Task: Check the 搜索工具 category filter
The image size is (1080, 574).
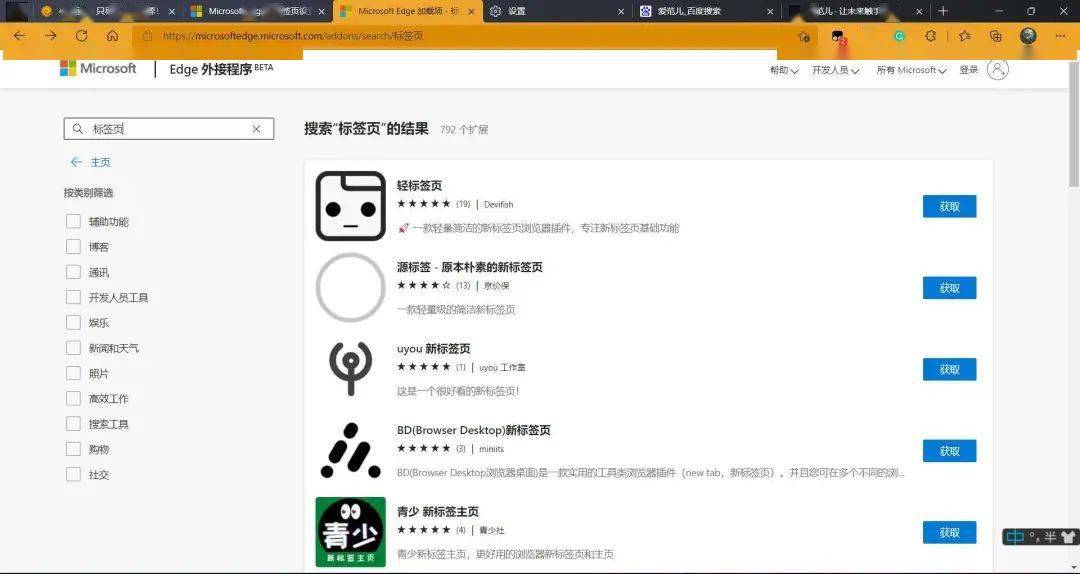Action: point(73,424)
